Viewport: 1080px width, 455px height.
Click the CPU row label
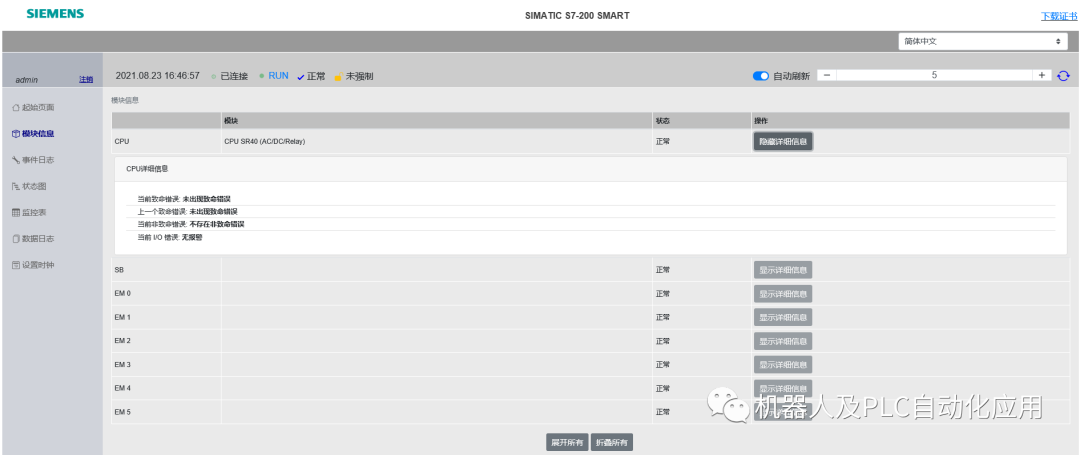[122, 142]
